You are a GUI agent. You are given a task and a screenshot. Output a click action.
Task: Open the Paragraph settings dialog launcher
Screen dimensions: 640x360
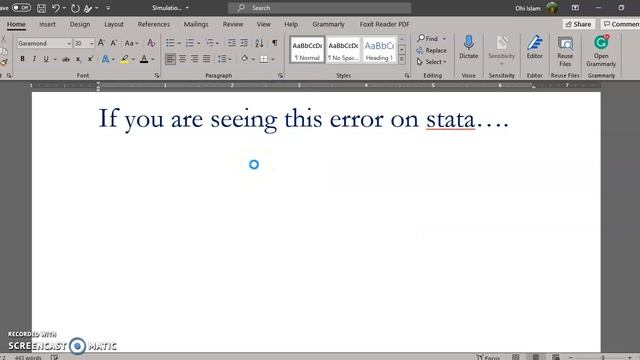tap(280, 76)
